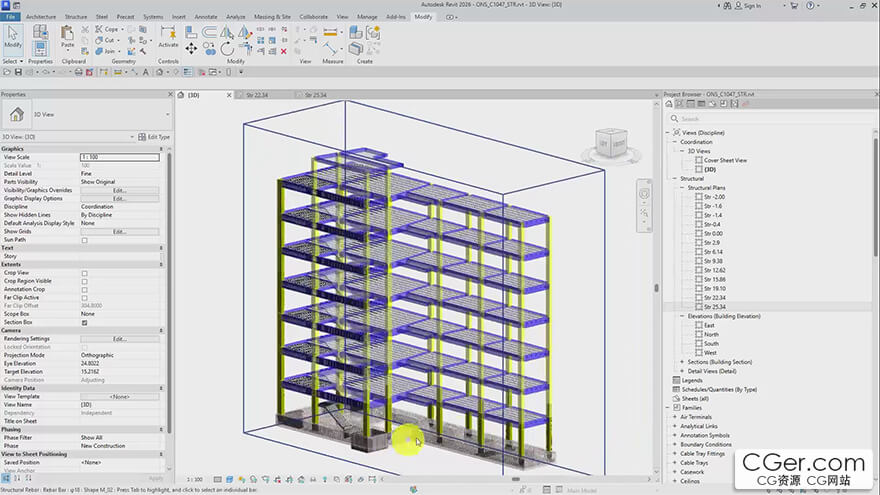This screenshot has height=495, width=880.
Task: Click the Offset tool icon
Action: (209, 33)
